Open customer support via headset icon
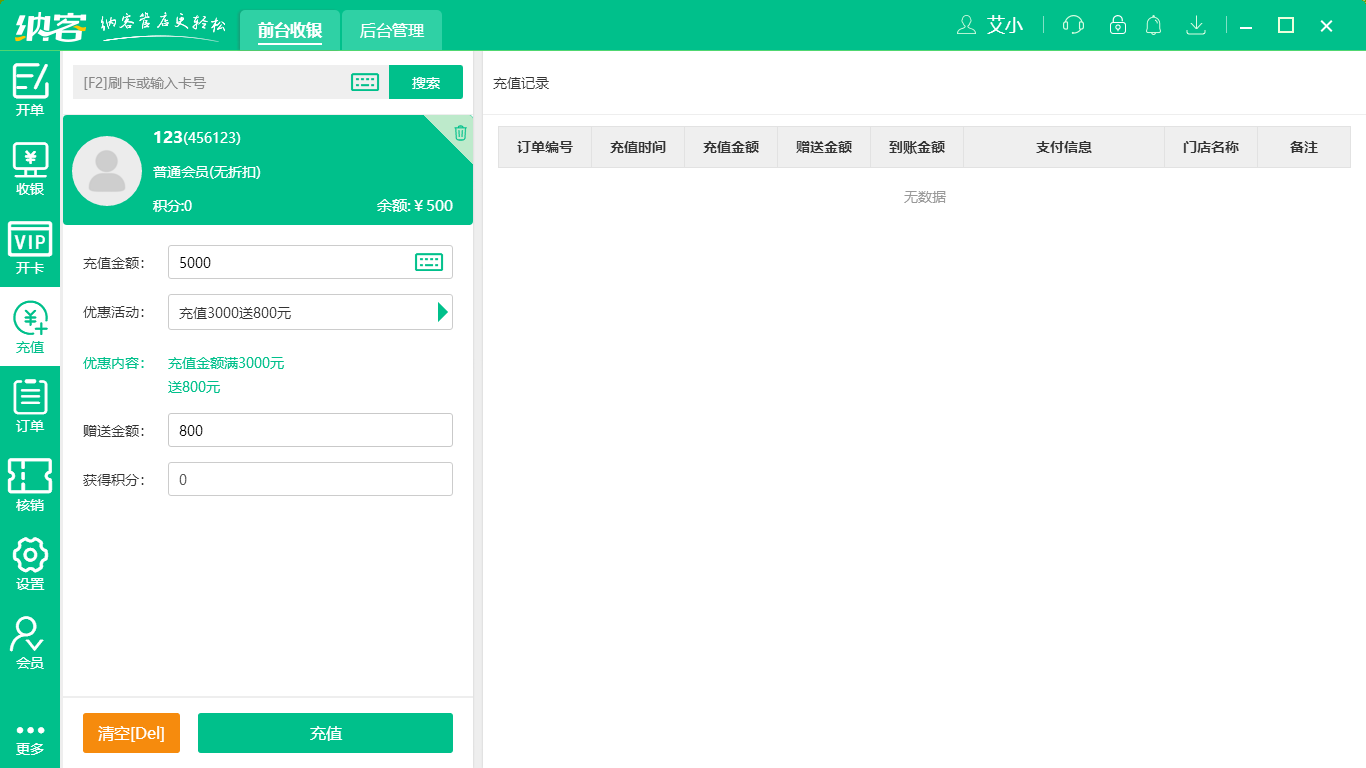Viewport: 1366px width, 768px height. pos(1073,25)
